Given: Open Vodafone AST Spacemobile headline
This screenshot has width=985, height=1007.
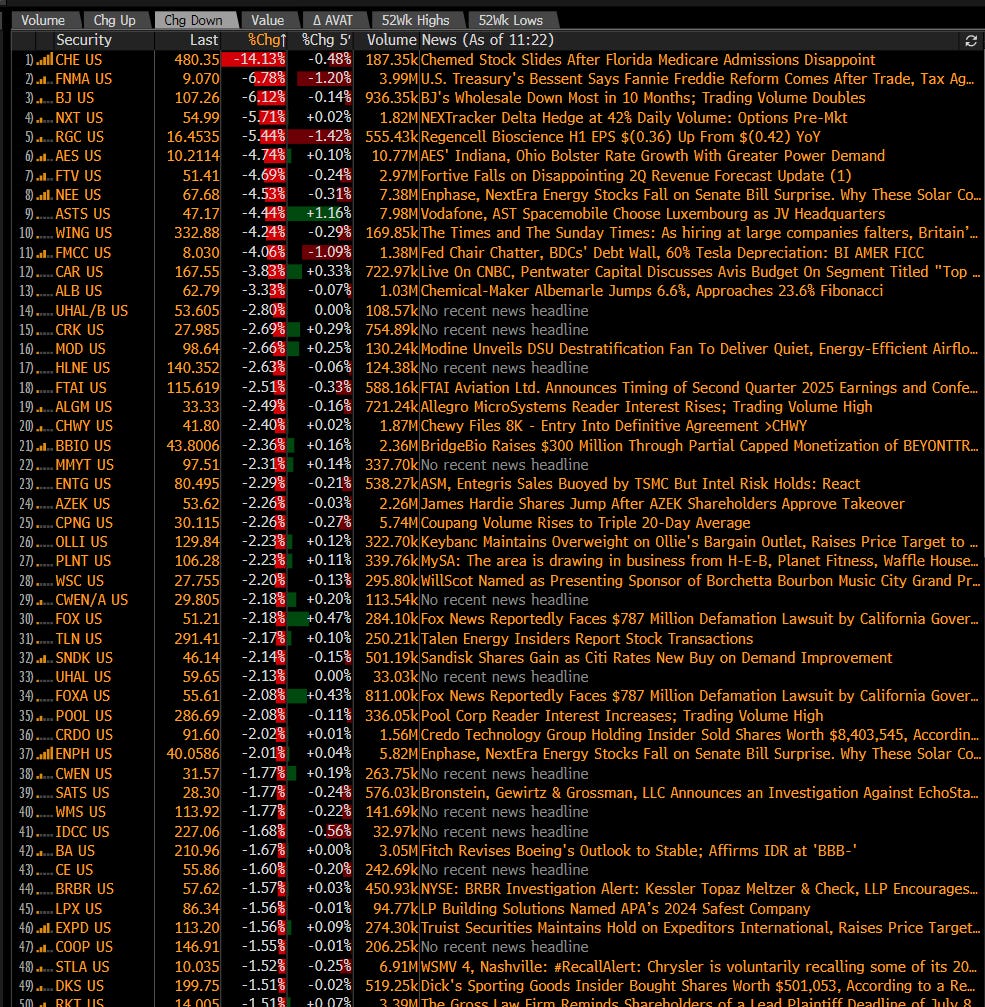Looking at the screenshot, I should pyautogui.click(x=652, y=214).
